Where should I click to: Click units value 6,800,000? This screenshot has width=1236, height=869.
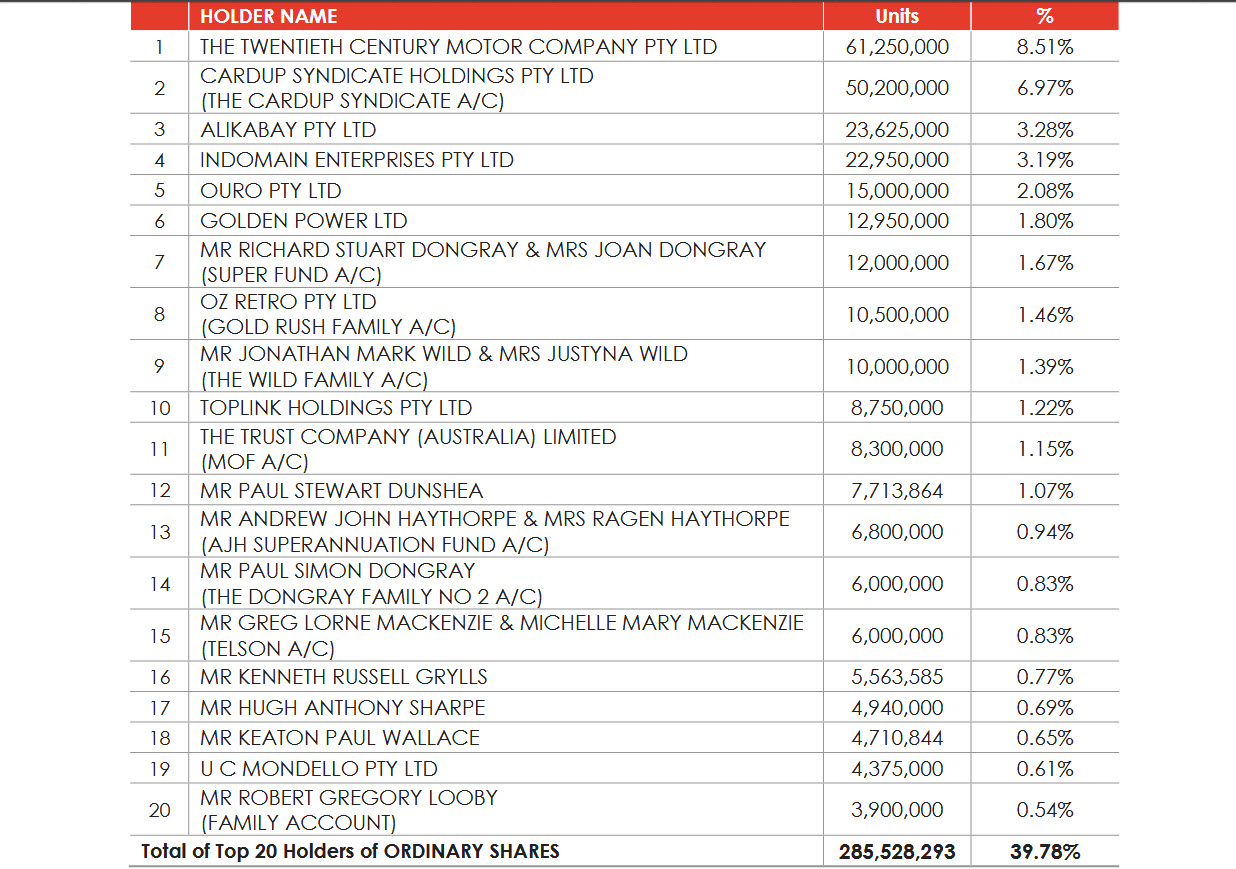coord(897,532)
